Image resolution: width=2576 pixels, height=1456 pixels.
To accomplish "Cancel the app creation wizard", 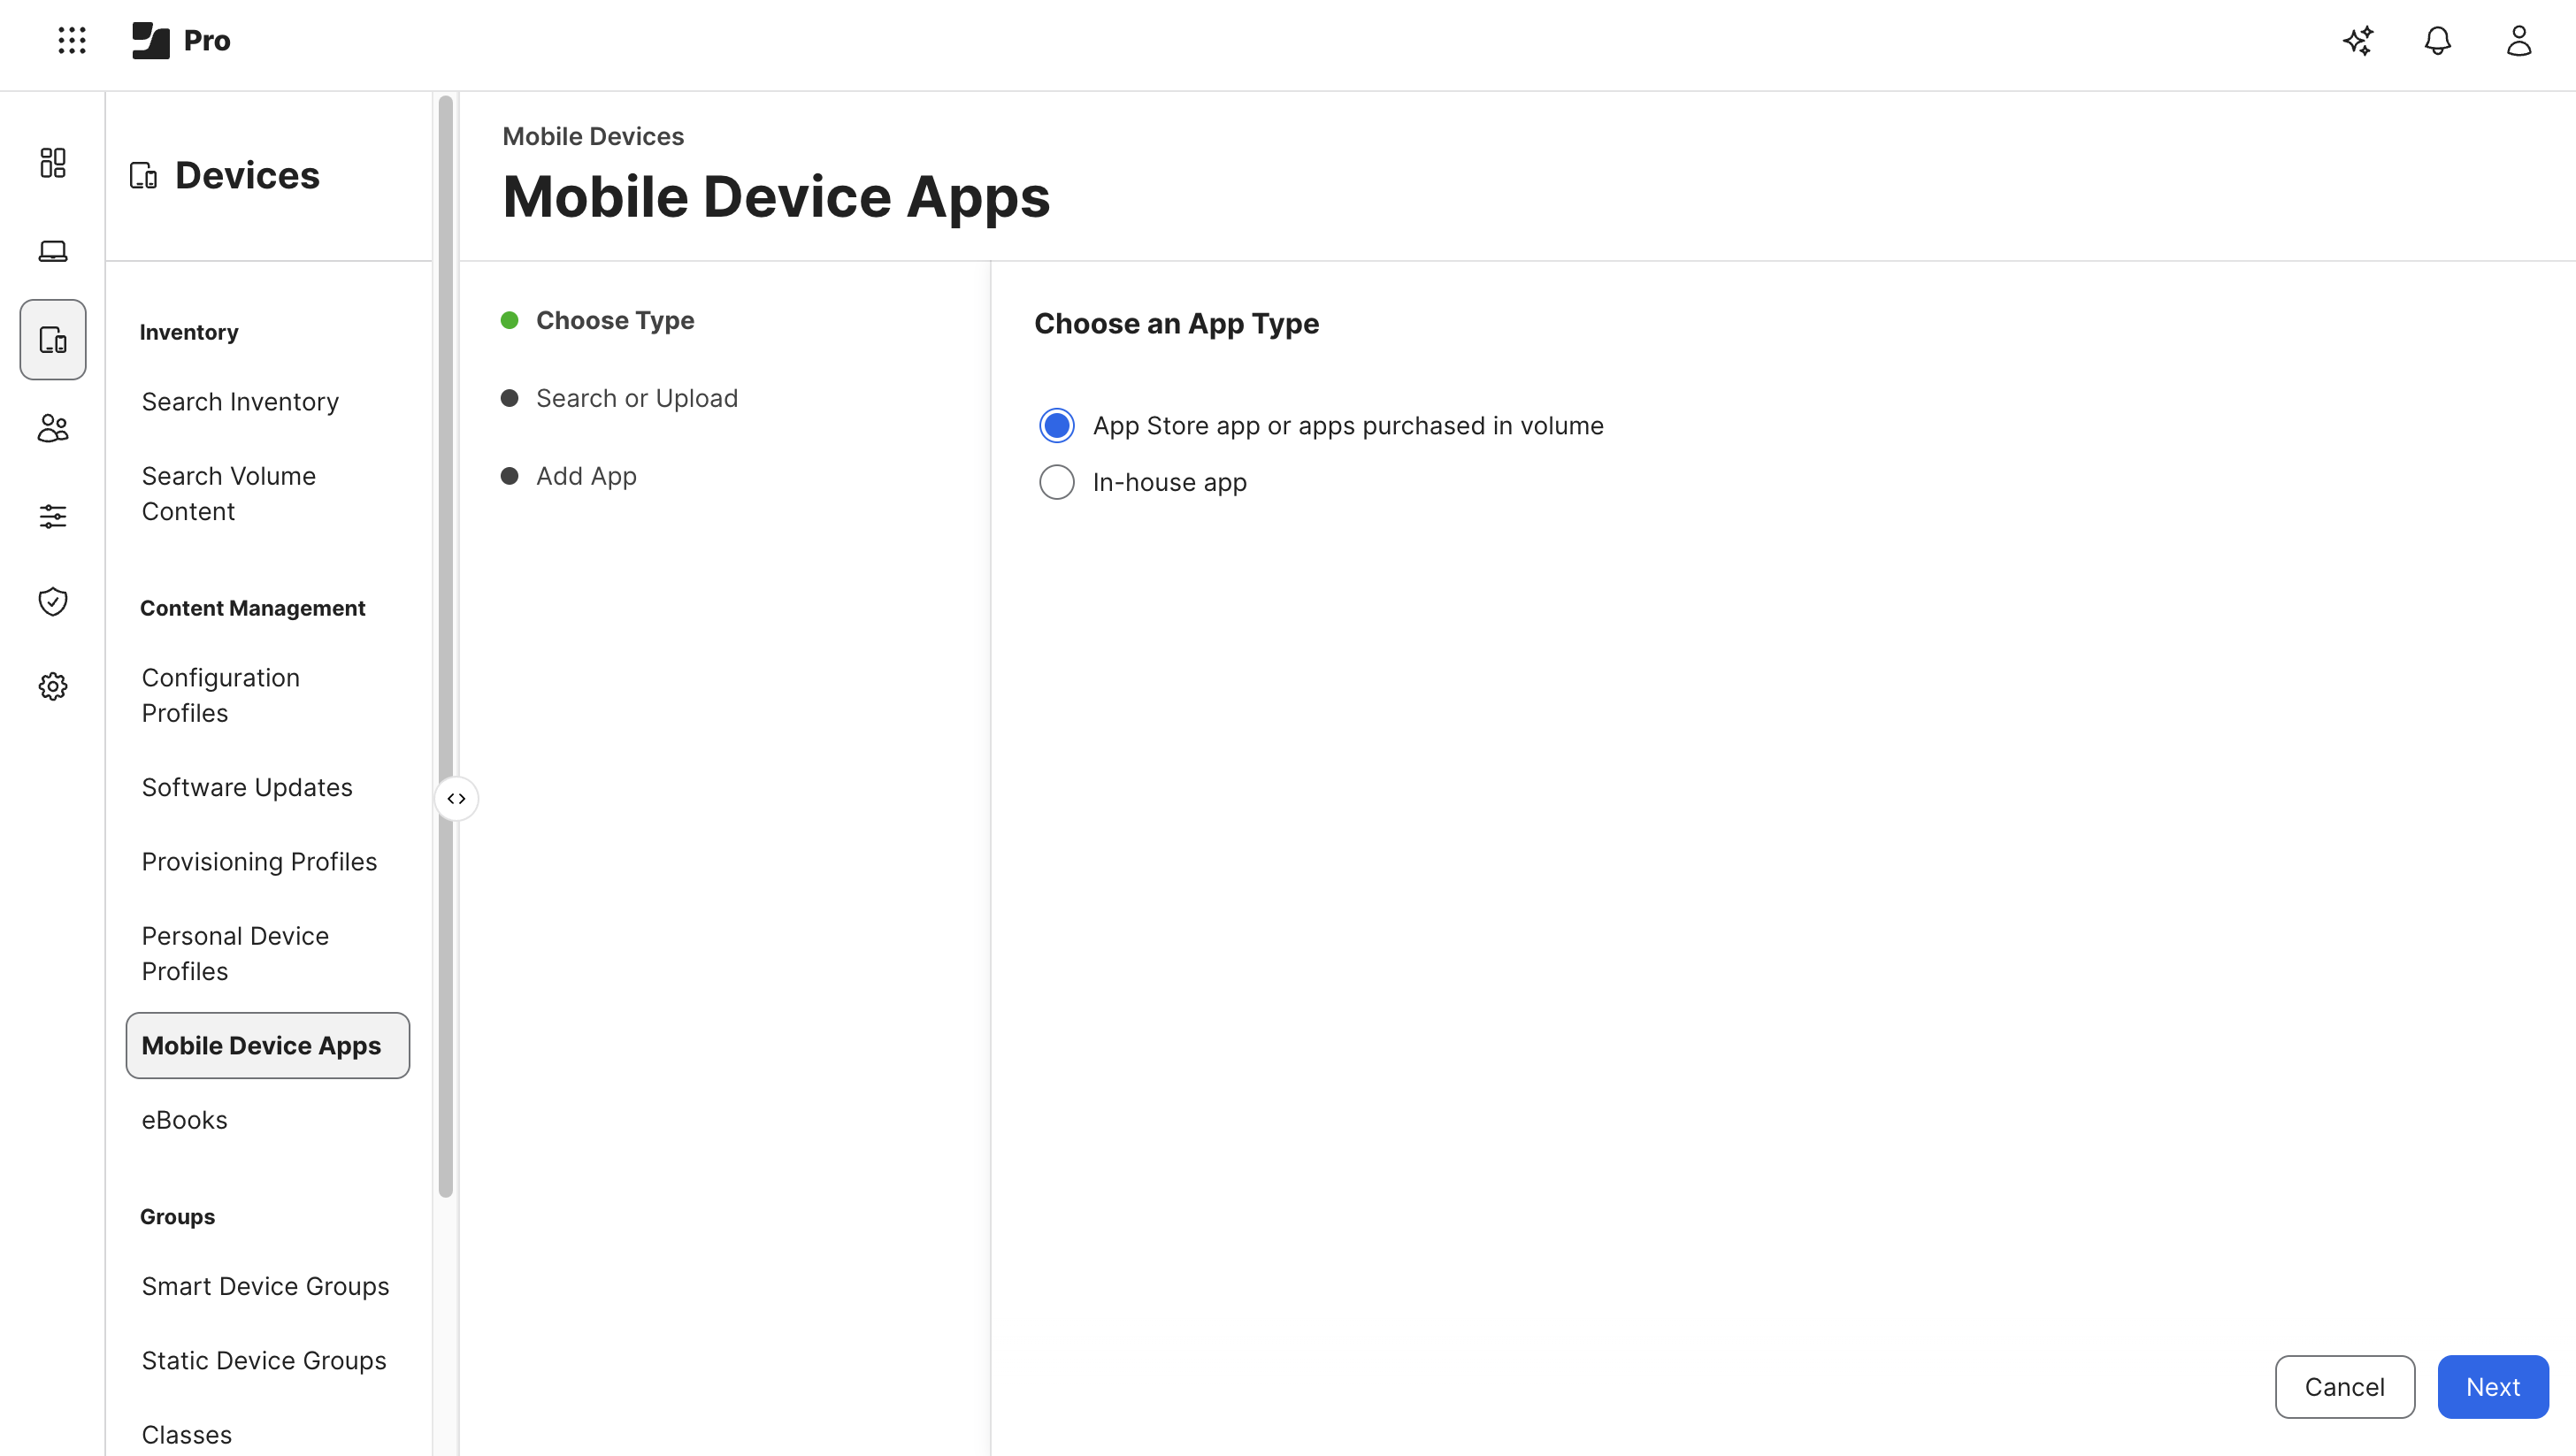I will (x=2344, y=1386).
